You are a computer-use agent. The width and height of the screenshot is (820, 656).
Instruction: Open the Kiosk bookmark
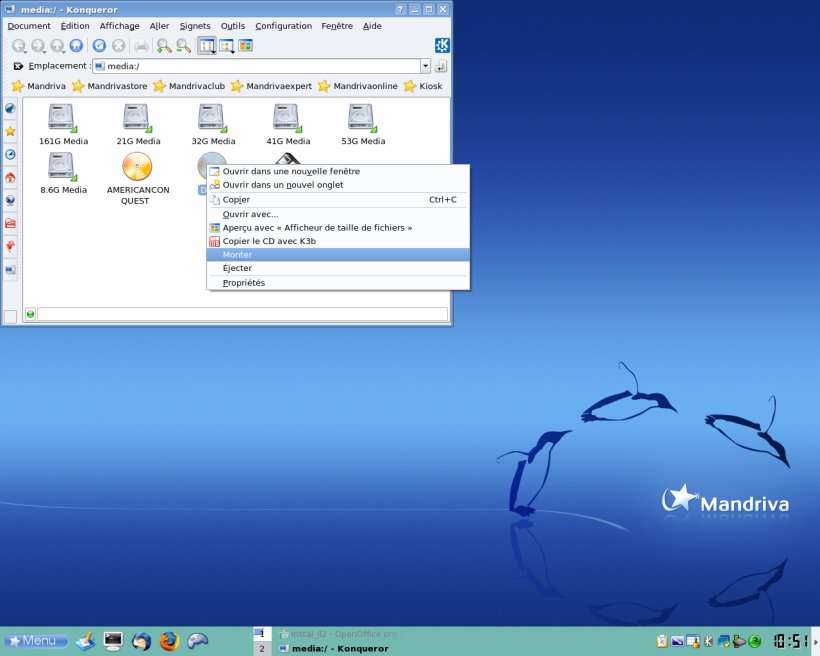coord(423,86)
